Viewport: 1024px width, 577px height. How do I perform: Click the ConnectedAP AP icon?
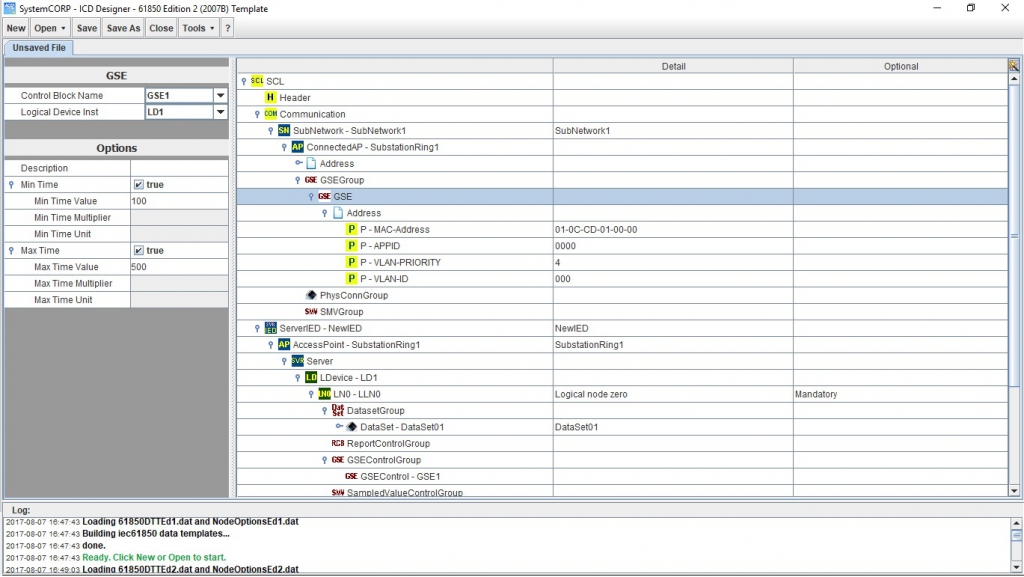(x=297, y=147)
